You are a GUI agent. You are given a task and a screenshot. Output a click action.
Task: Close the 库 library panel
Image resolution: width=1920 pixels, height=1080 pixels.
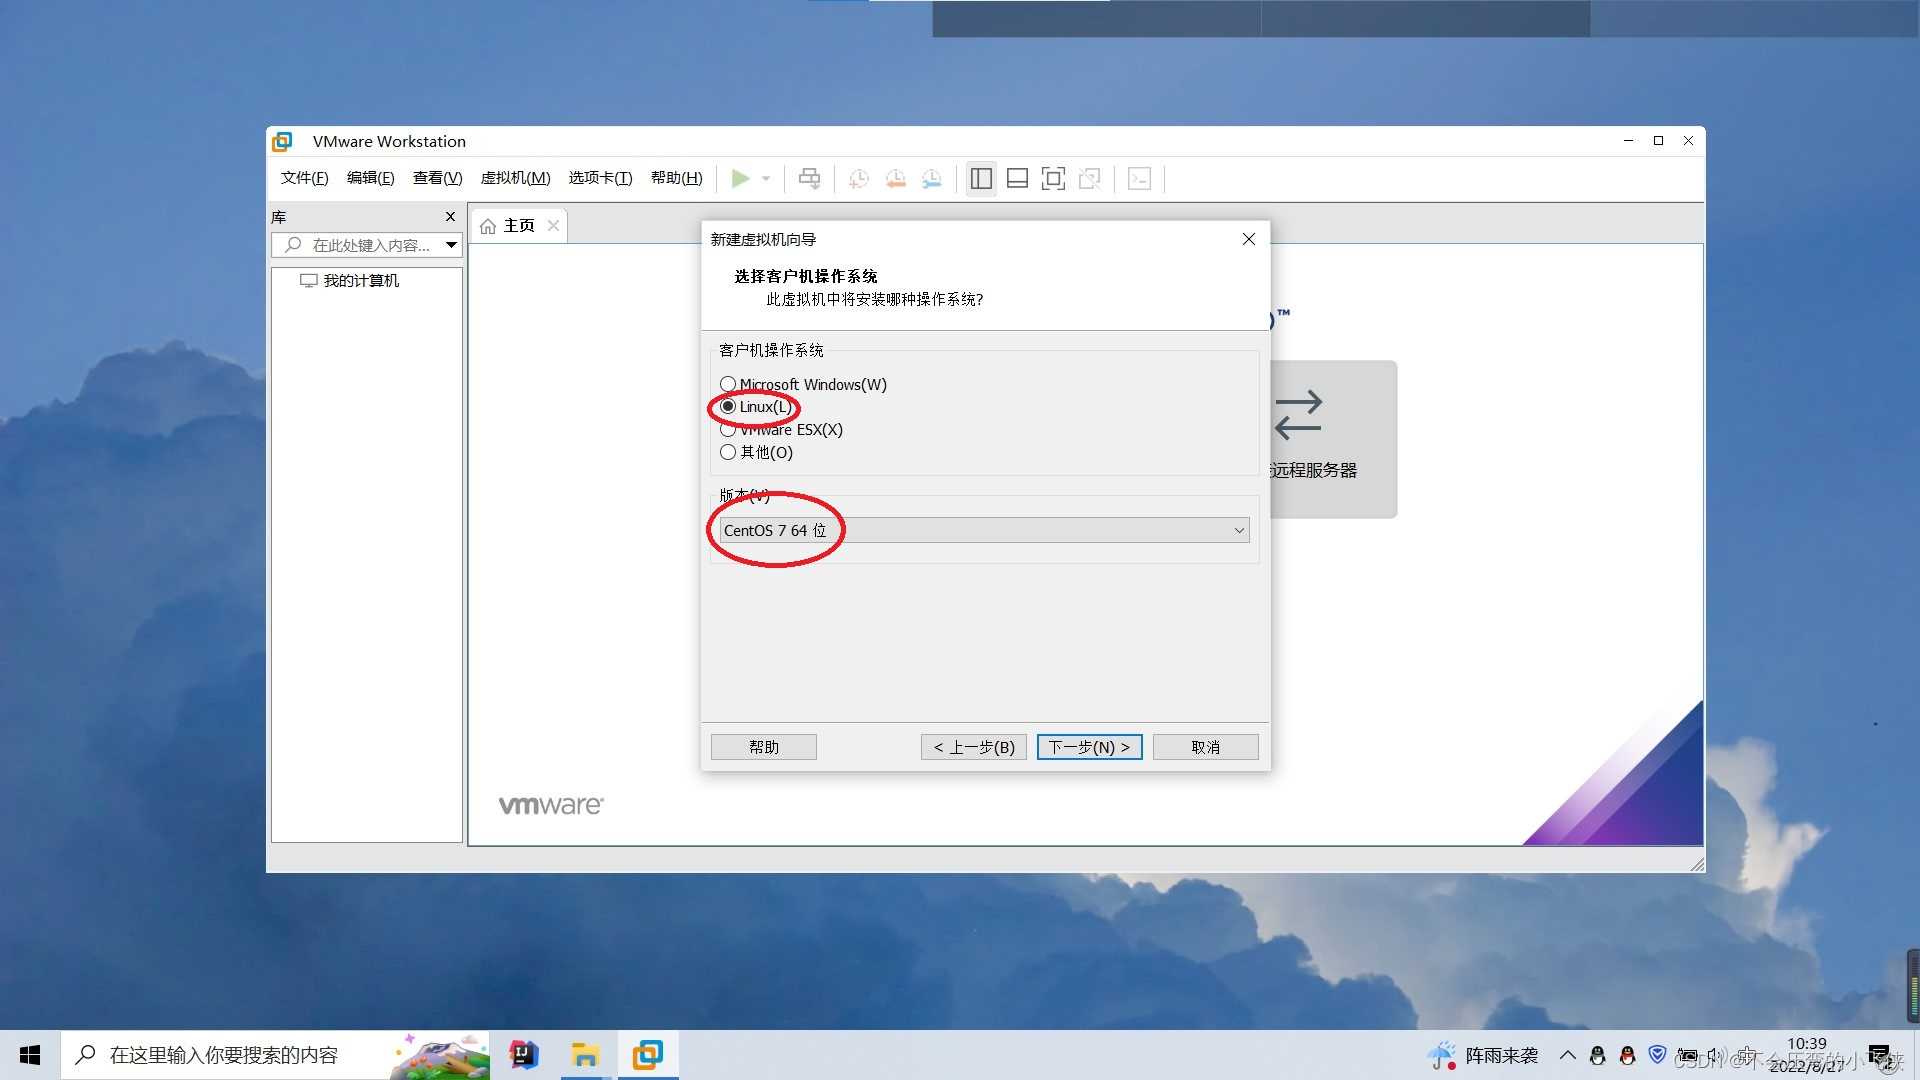450,217
